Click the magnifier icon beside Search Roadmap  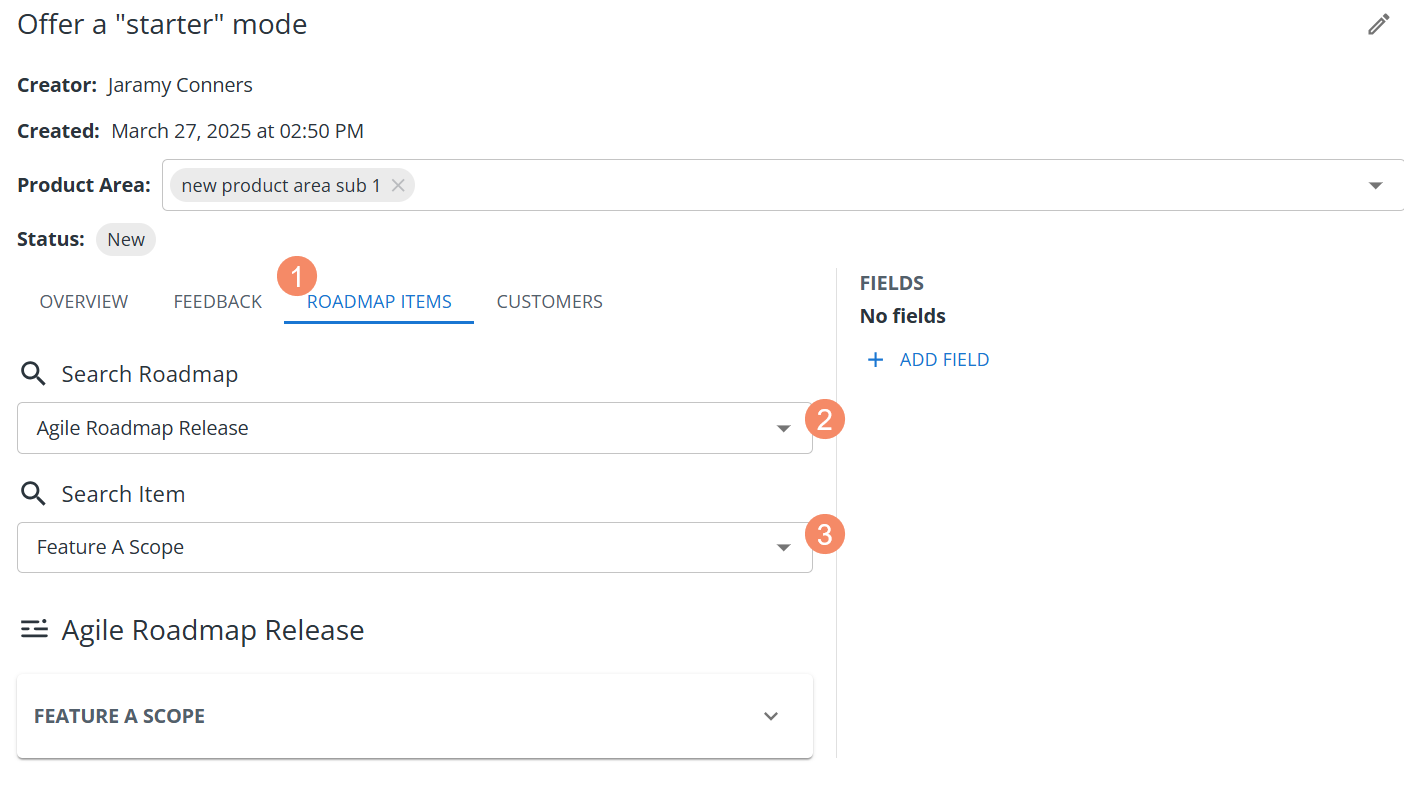coord(32,372)
